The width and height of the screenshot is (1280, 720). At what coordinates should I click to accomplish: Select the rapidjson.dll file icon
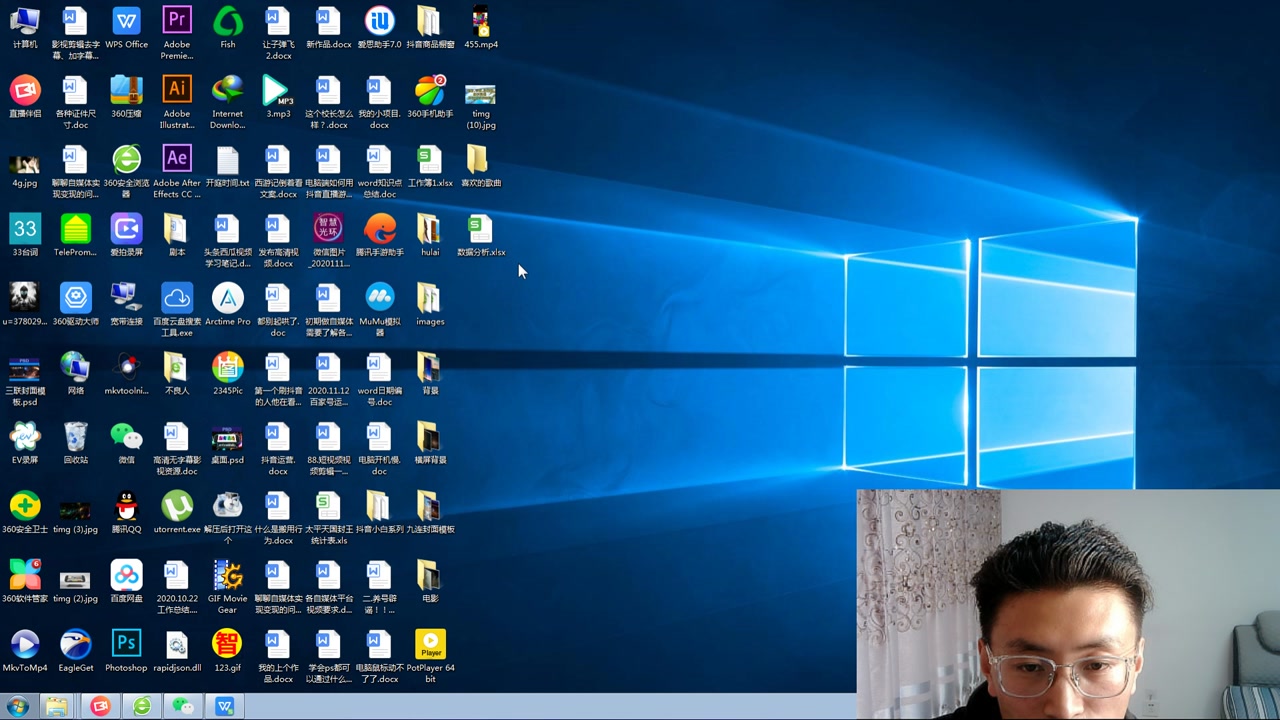pyautogui.click(x=177, y=650)
